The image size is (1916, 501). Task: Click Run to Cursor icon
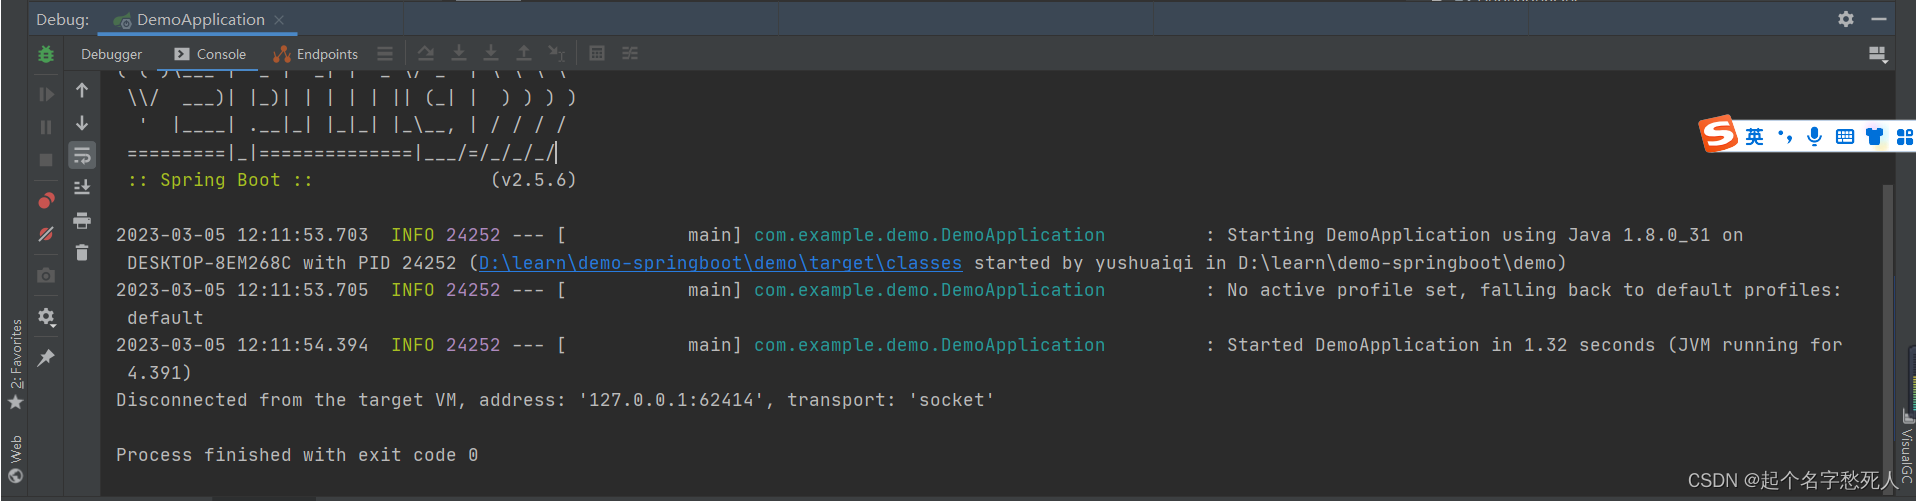557,53
